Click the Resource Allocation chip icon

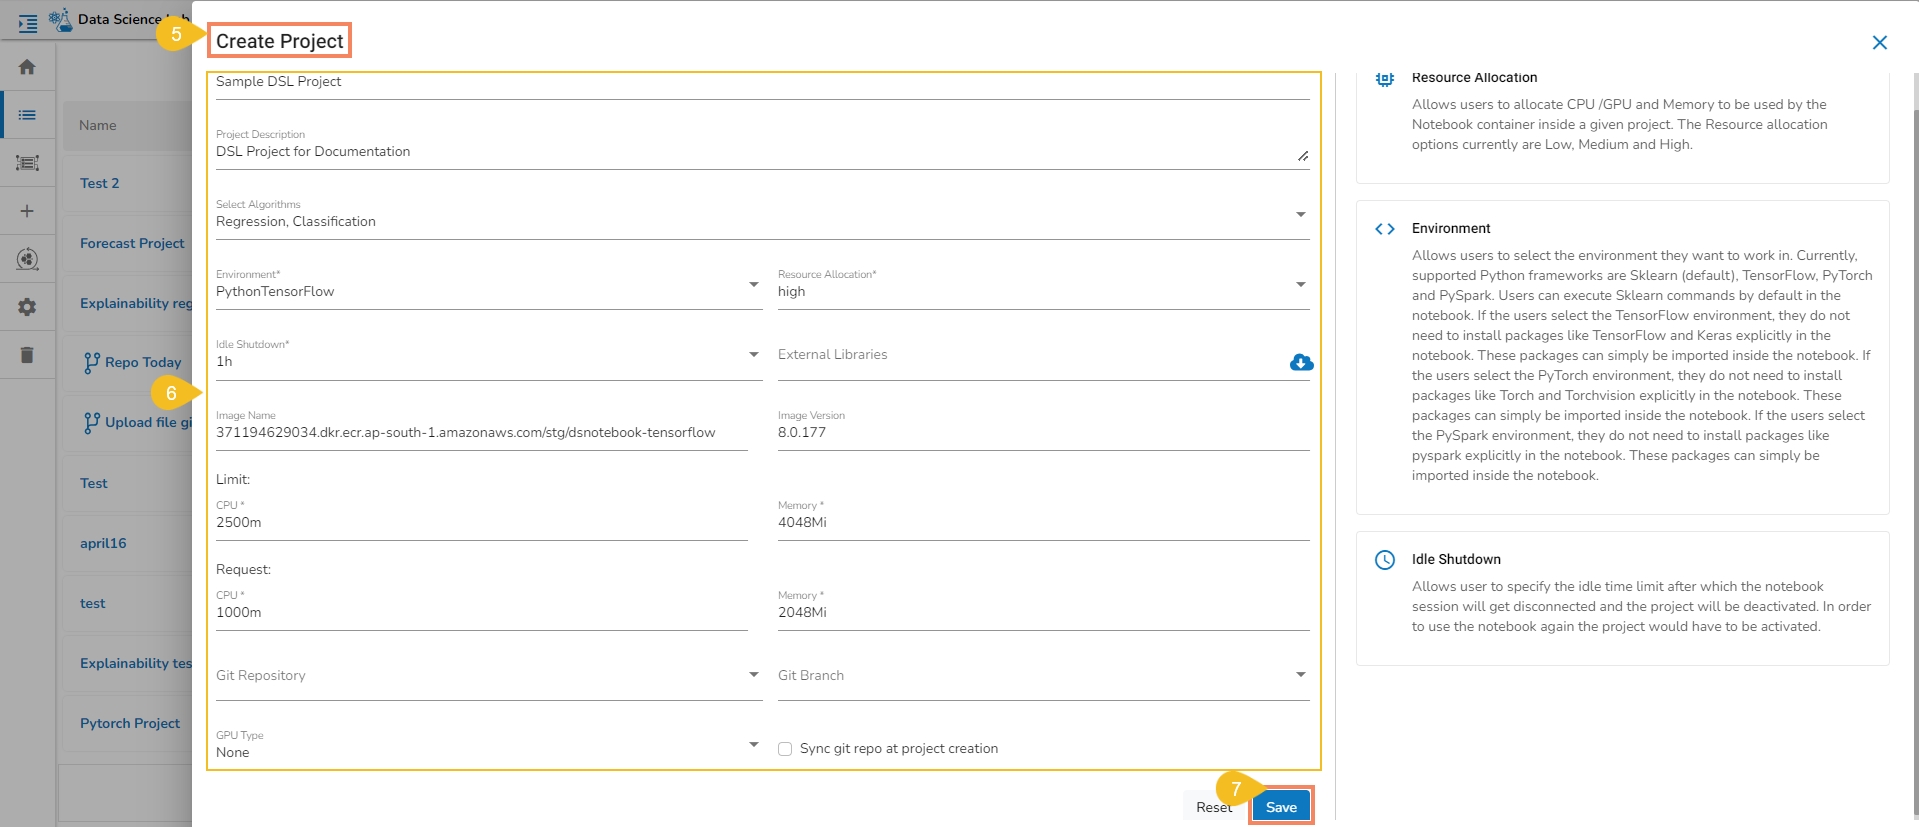pyautogui.click(x=1385, y=78)
